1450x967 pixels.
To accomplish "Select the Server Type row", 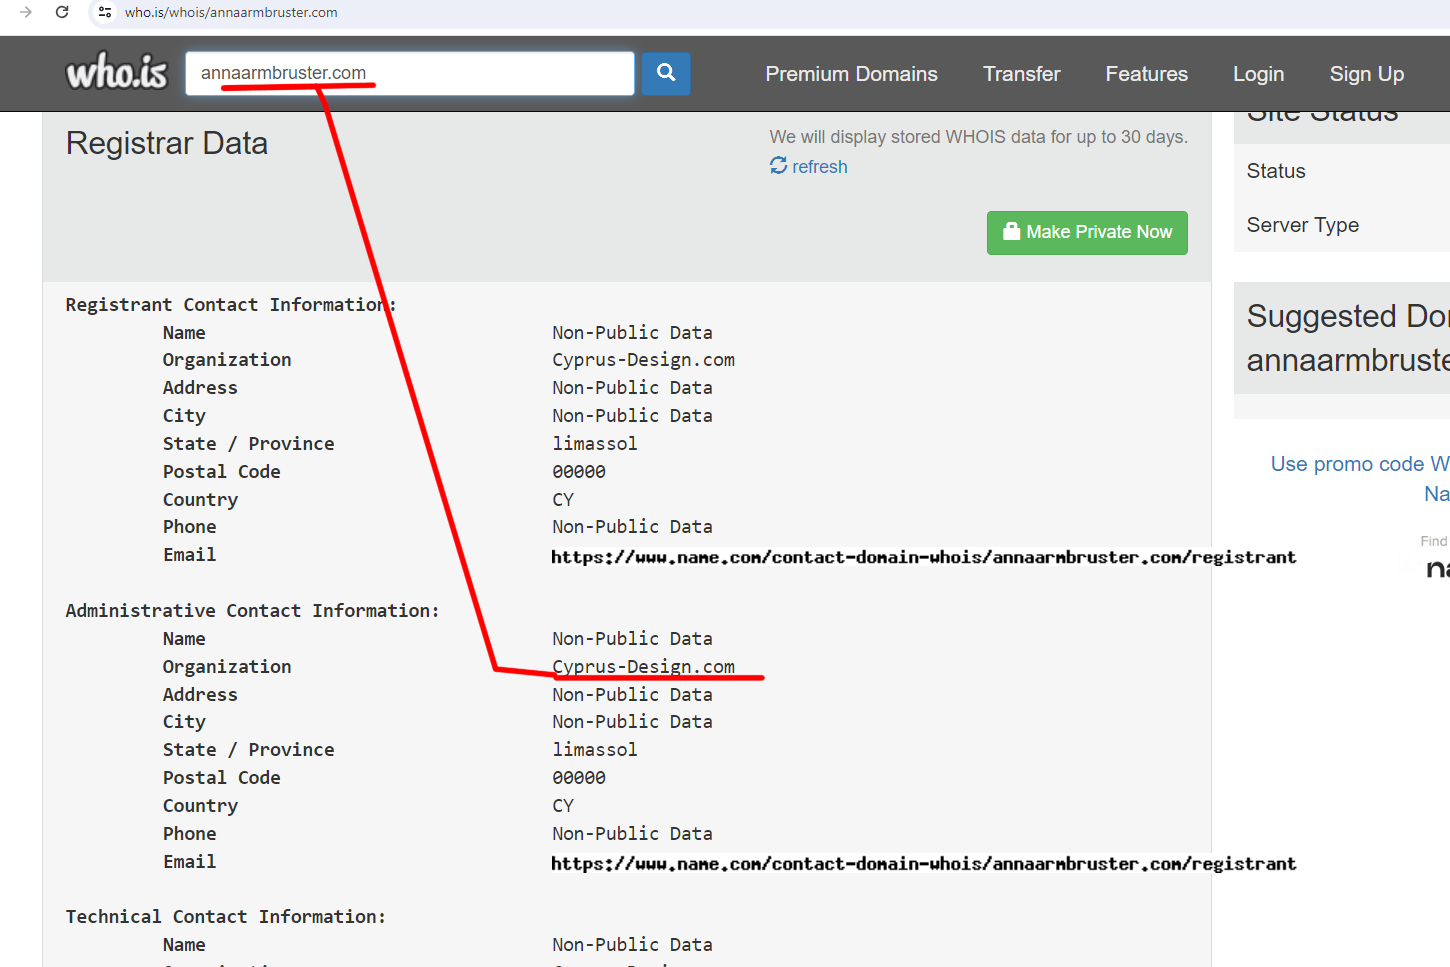I will pyautogui.click(x=1302, y=225).
